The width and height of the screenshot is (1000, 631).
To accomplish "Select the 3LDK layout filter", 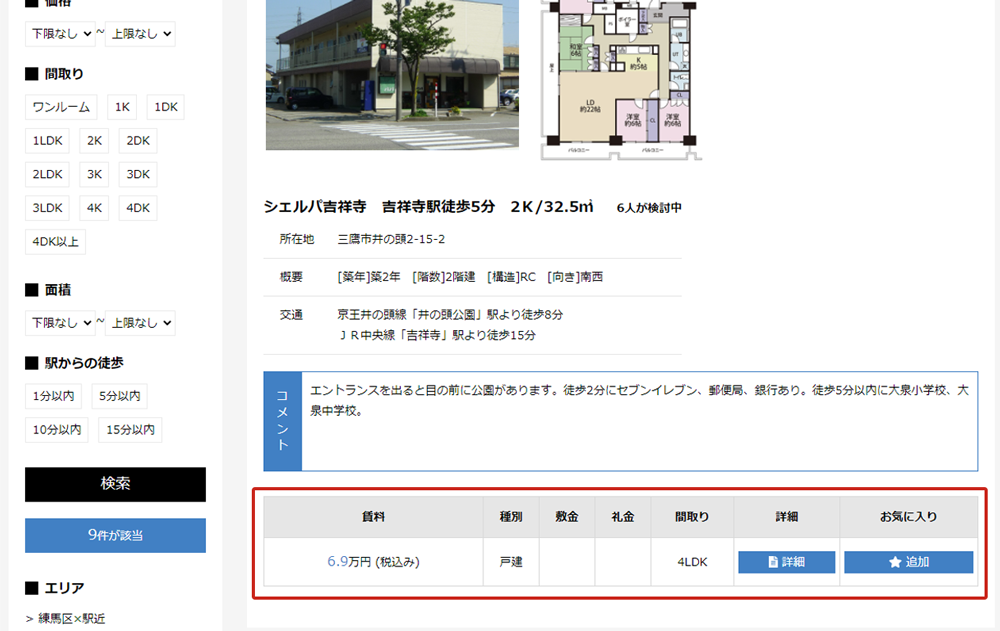I will click(x=47, y=208).
